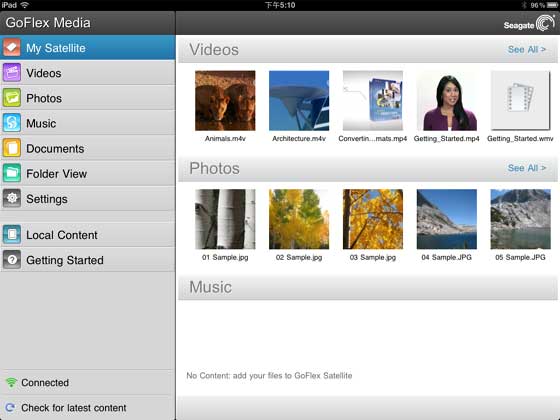
Task: Open Getting Started label
Action: pyautogui.click(x=65, y=260)
